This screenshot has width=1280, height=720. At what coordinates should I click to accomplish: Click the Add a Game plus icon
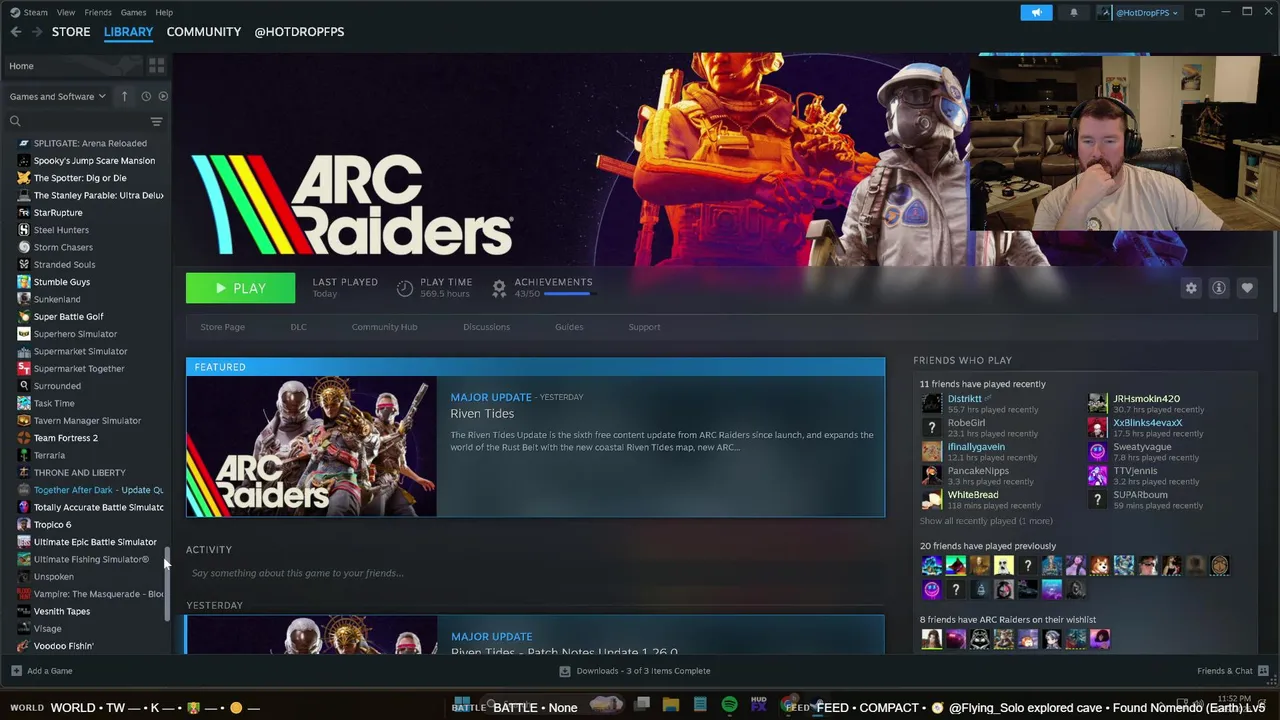16,671
